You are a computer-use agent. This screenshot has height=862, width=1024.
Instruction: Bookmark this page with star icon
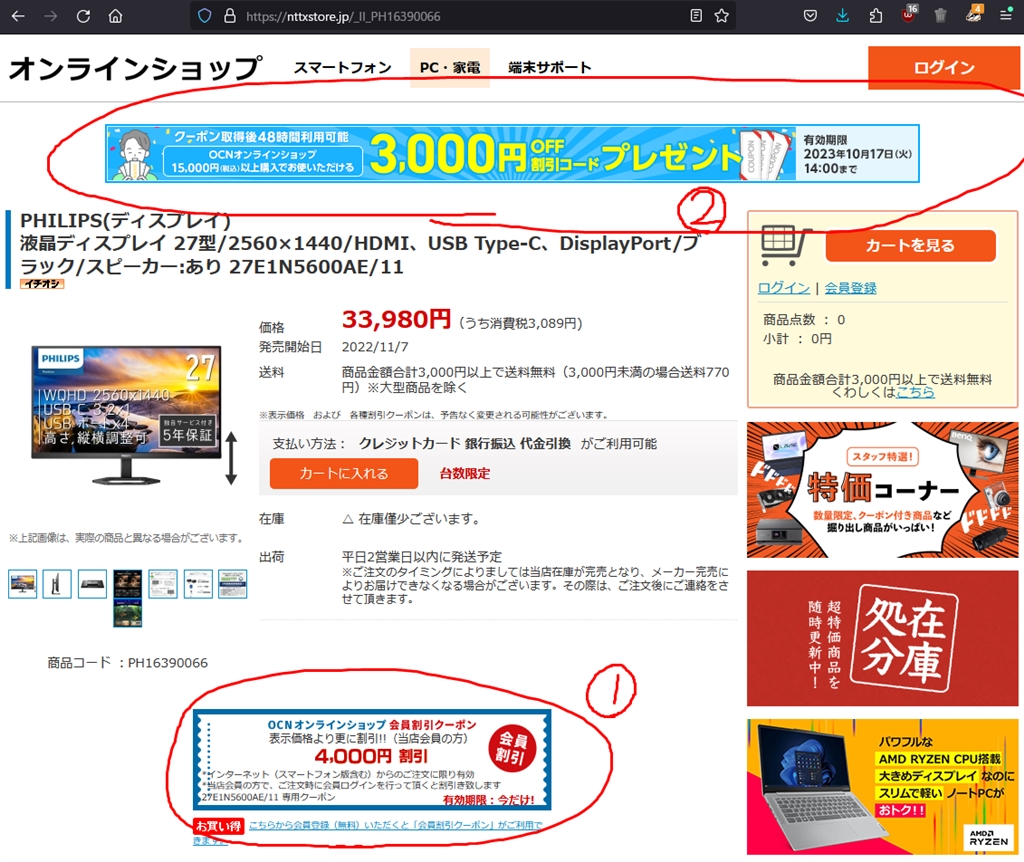click(x=721, y=16)
